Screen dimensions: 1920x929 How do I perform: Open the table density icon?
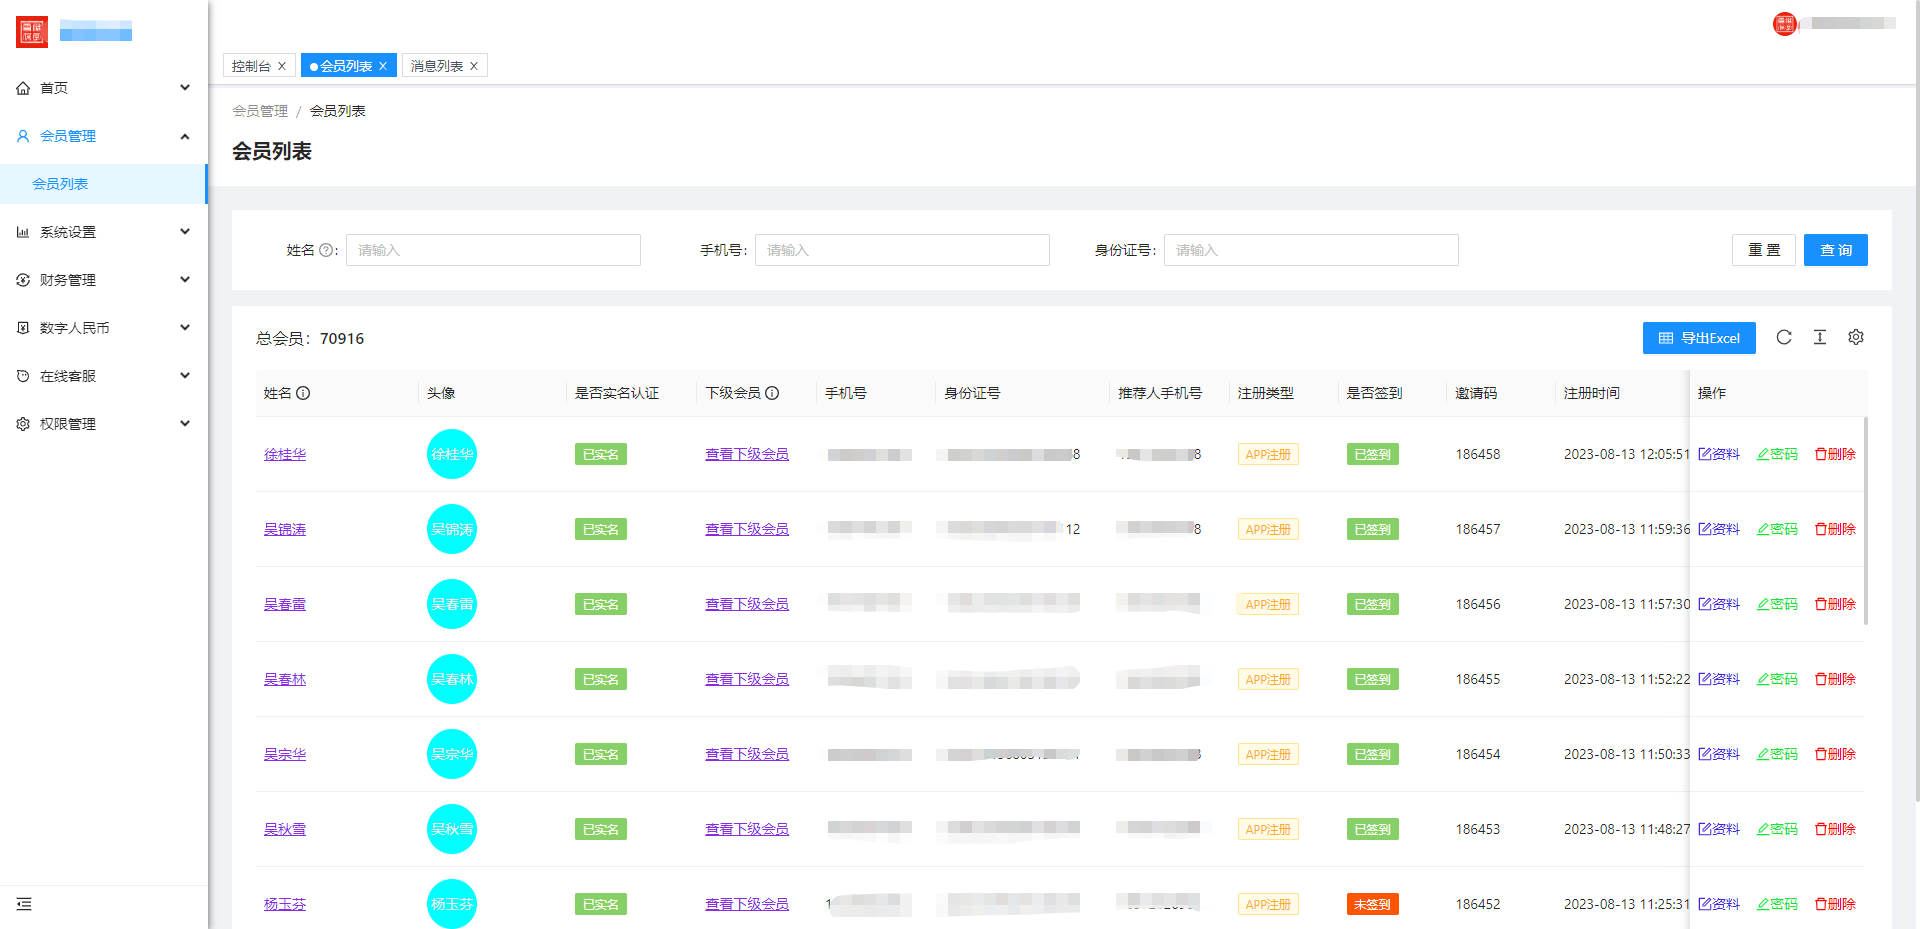click(1820, 338)
